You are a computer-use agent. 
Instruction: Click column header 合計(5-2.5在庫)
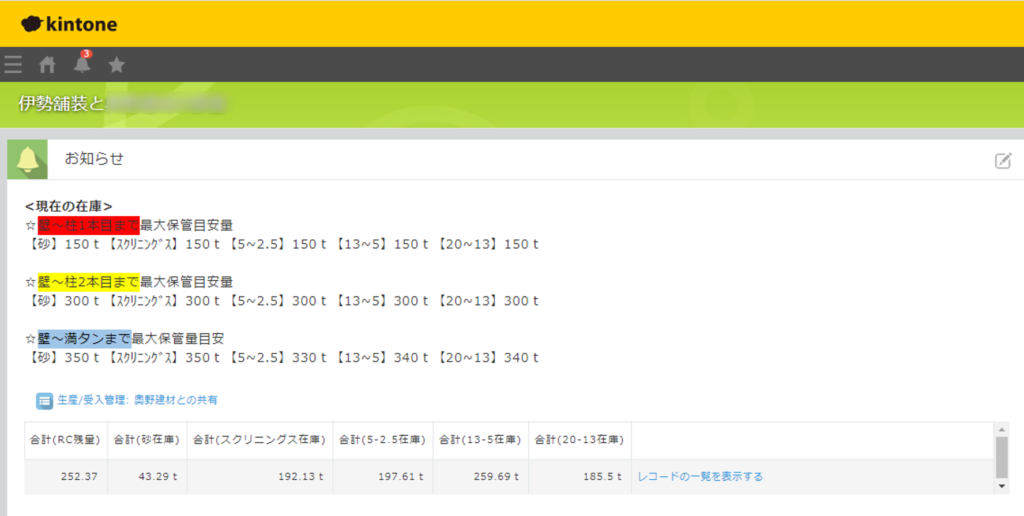[383, 440]
